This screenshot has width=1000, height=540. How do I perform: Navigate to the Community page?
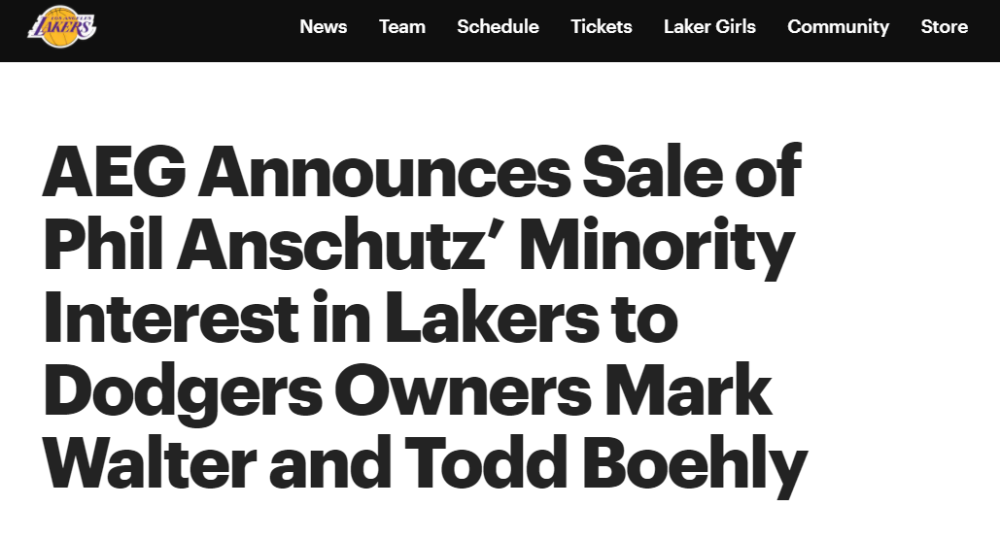[838, 27]
